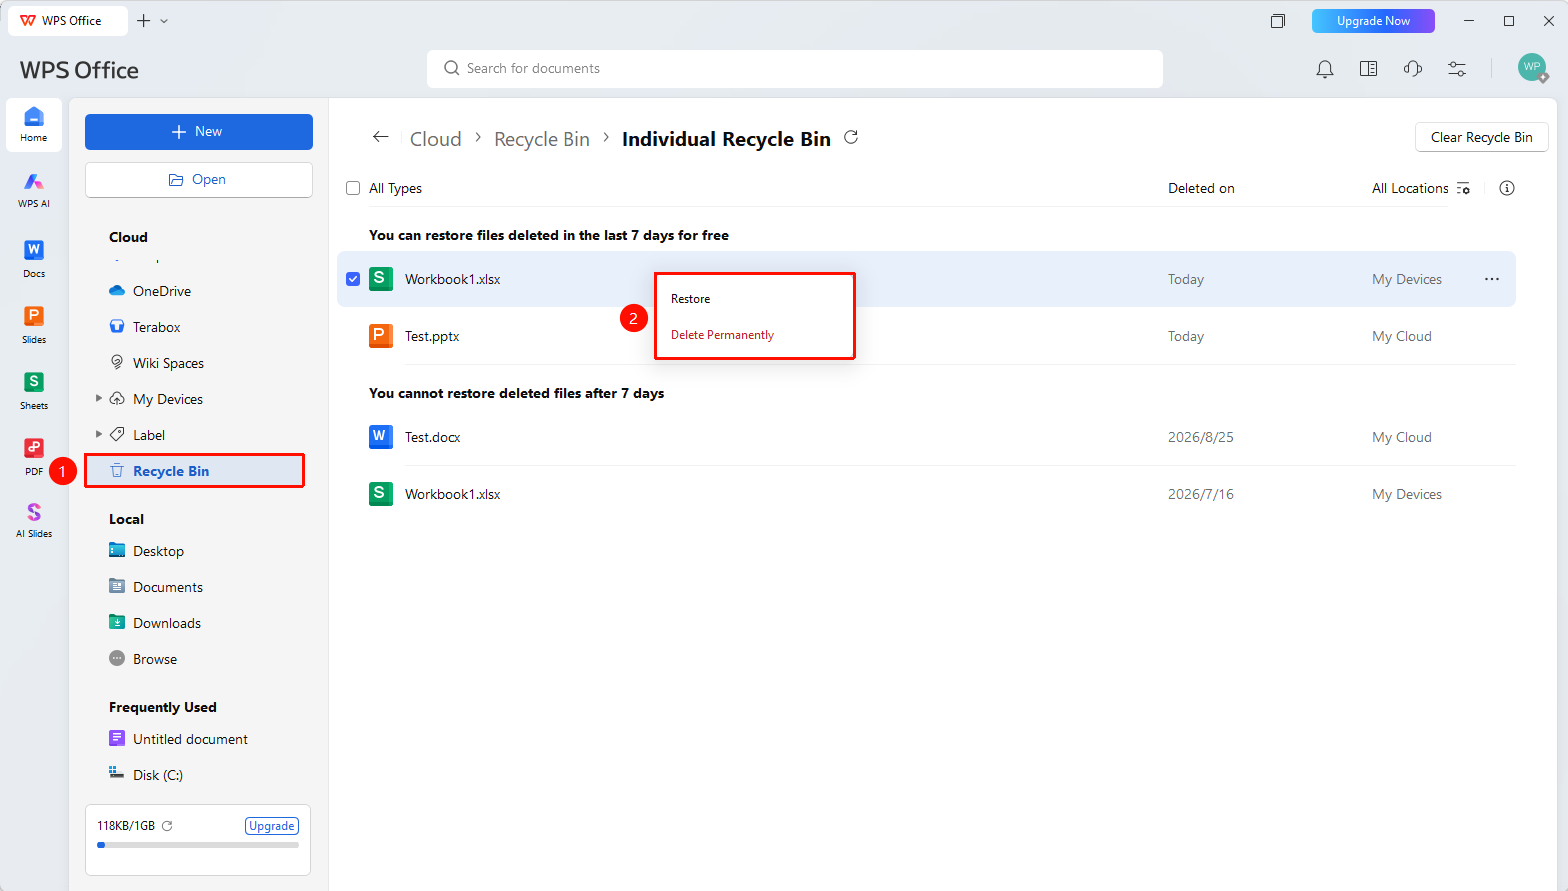The height and width of the screenshot is (891, 1568).
Task: Expand the My Devices tree node
Action: point(99,398)
